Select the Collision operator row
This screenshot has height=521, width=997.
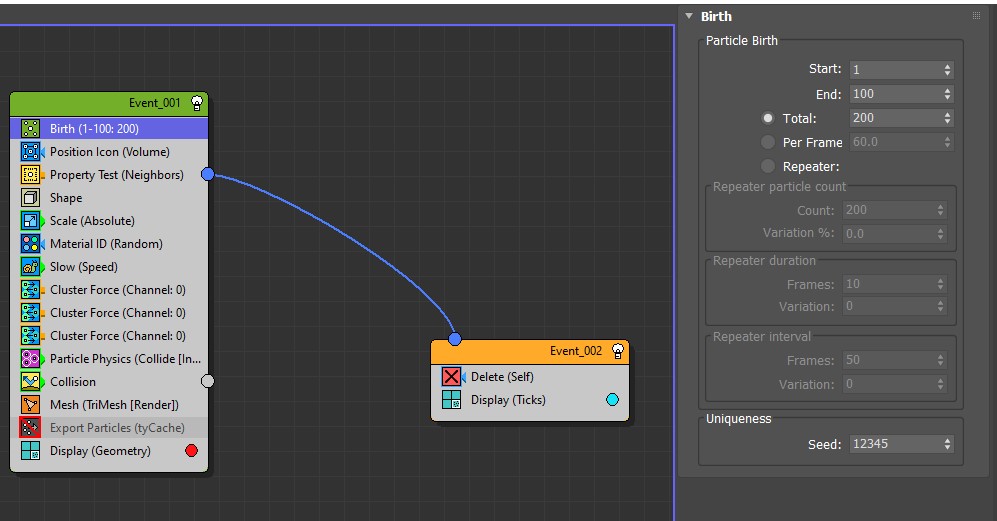coord(109,382)
